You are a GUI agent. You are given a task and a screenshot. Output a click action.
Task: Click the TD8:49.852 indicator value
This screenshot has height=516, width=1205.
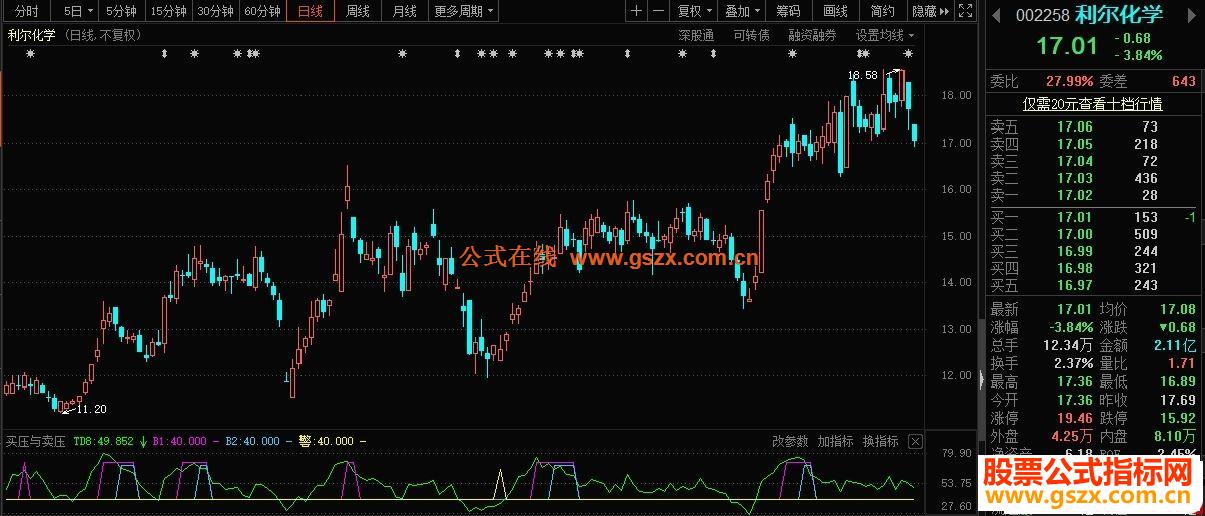(105, 441)
